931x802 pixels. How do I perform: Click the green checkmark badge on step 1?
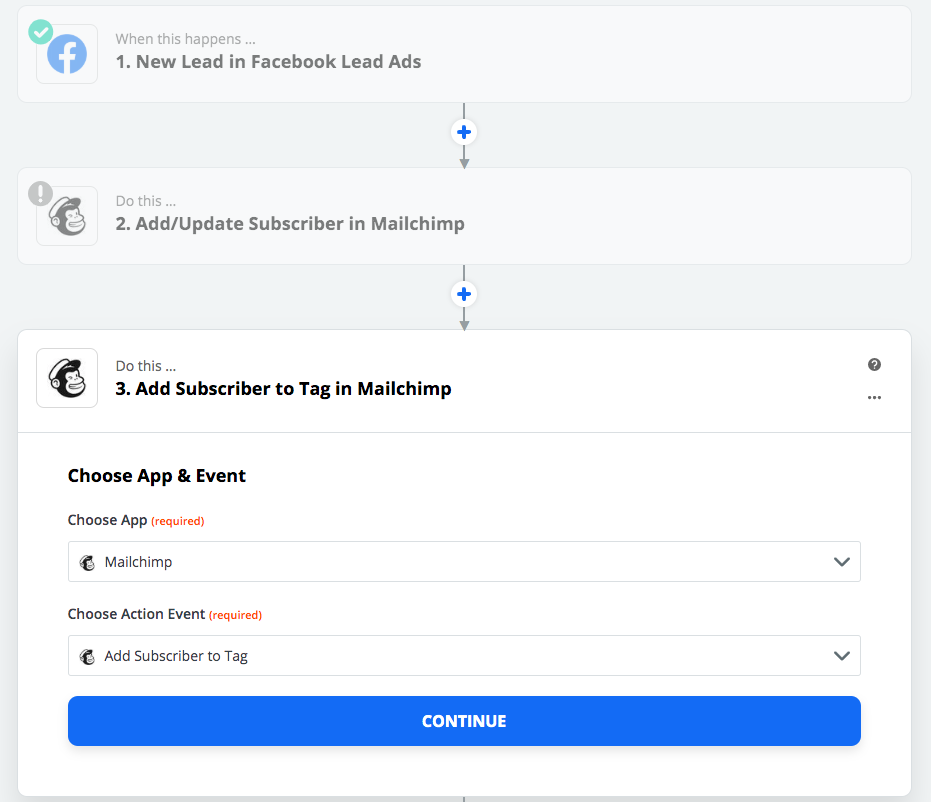point(40,32)
